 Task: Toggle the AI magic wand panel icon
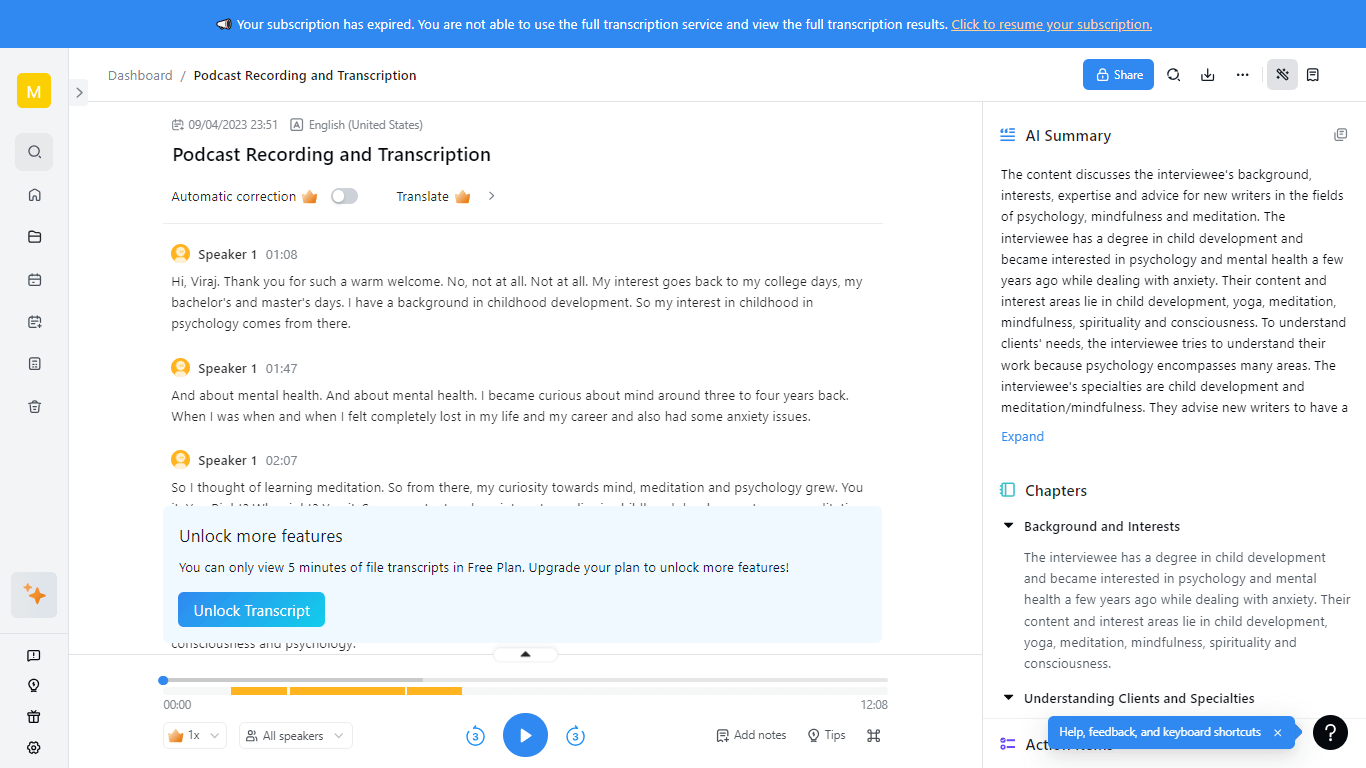point(1282,74)
